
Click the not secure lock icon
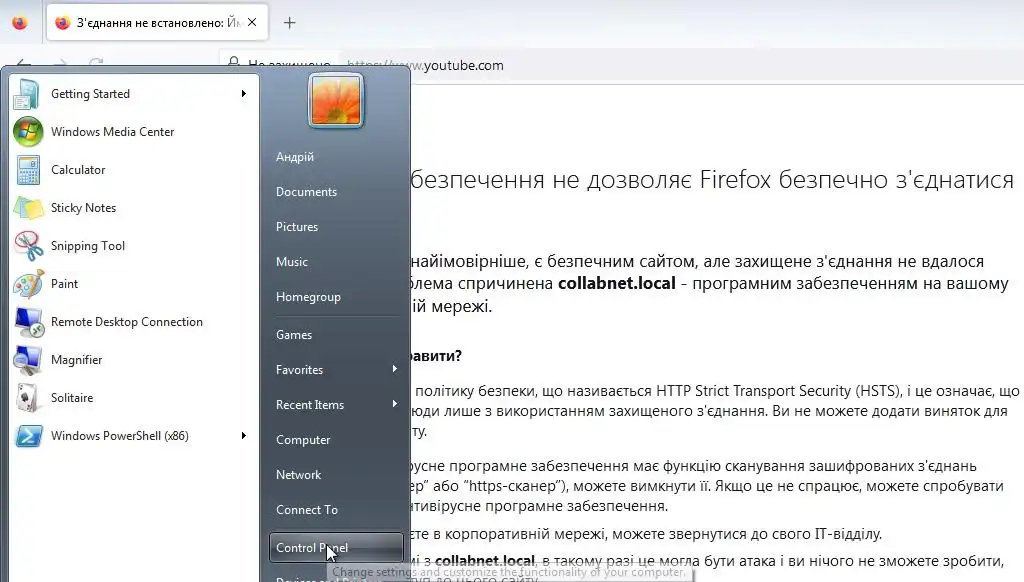tap(233, 63)
